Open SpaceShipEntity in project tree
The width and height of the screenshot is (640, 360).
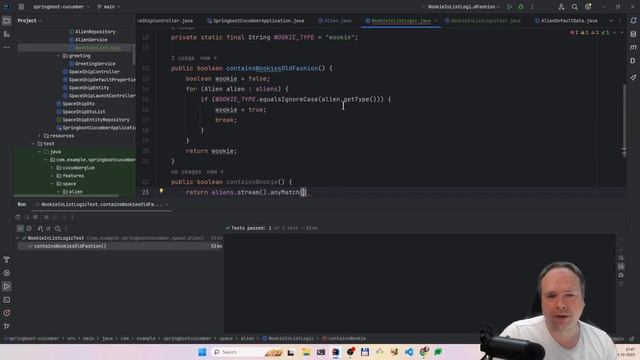(86, 88)
